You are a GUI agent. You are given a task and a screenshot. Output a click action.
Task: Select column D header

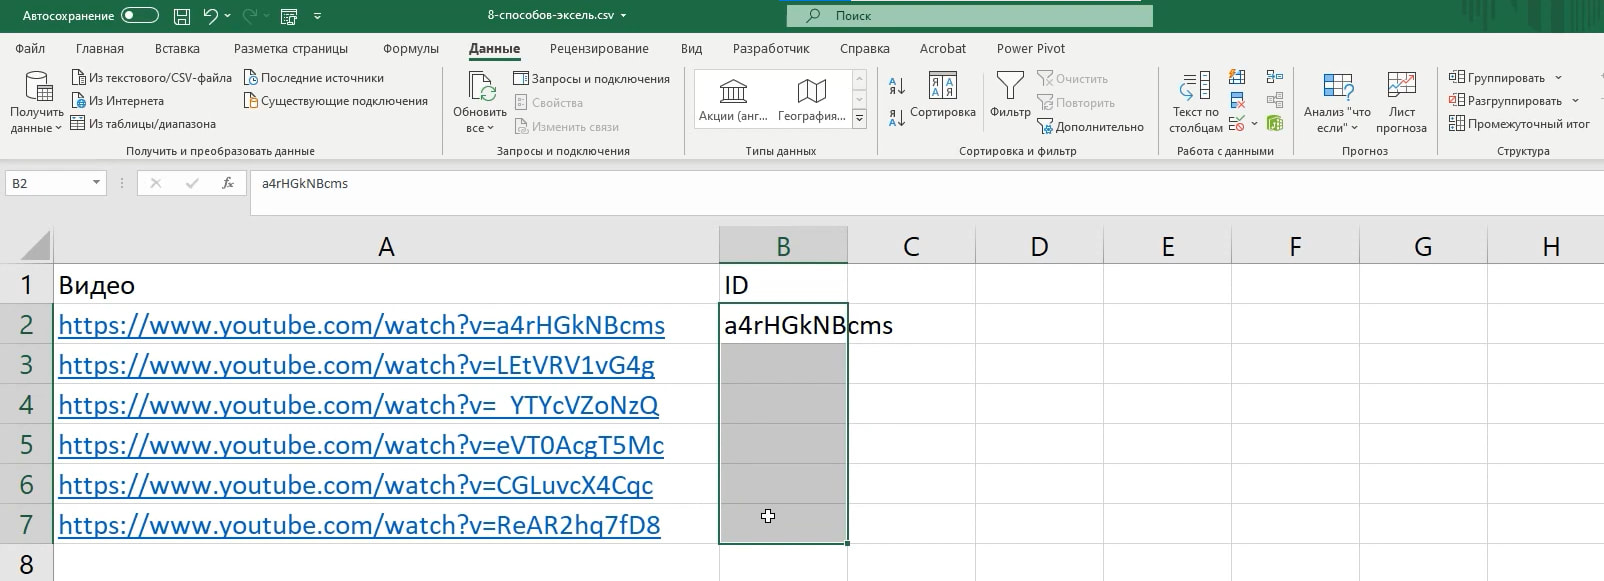pyautogui.click(x=1039, y=246)
